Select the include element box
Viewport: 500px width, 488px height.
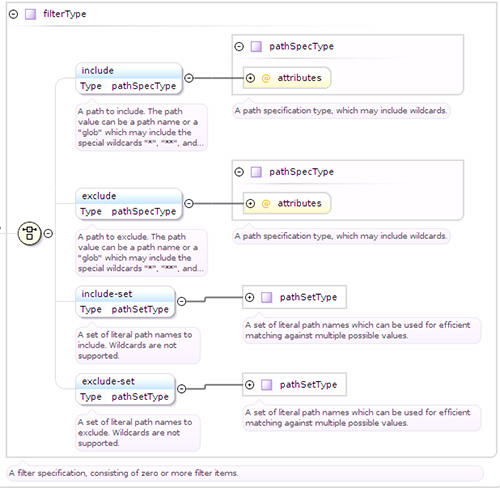coord(129,79)
